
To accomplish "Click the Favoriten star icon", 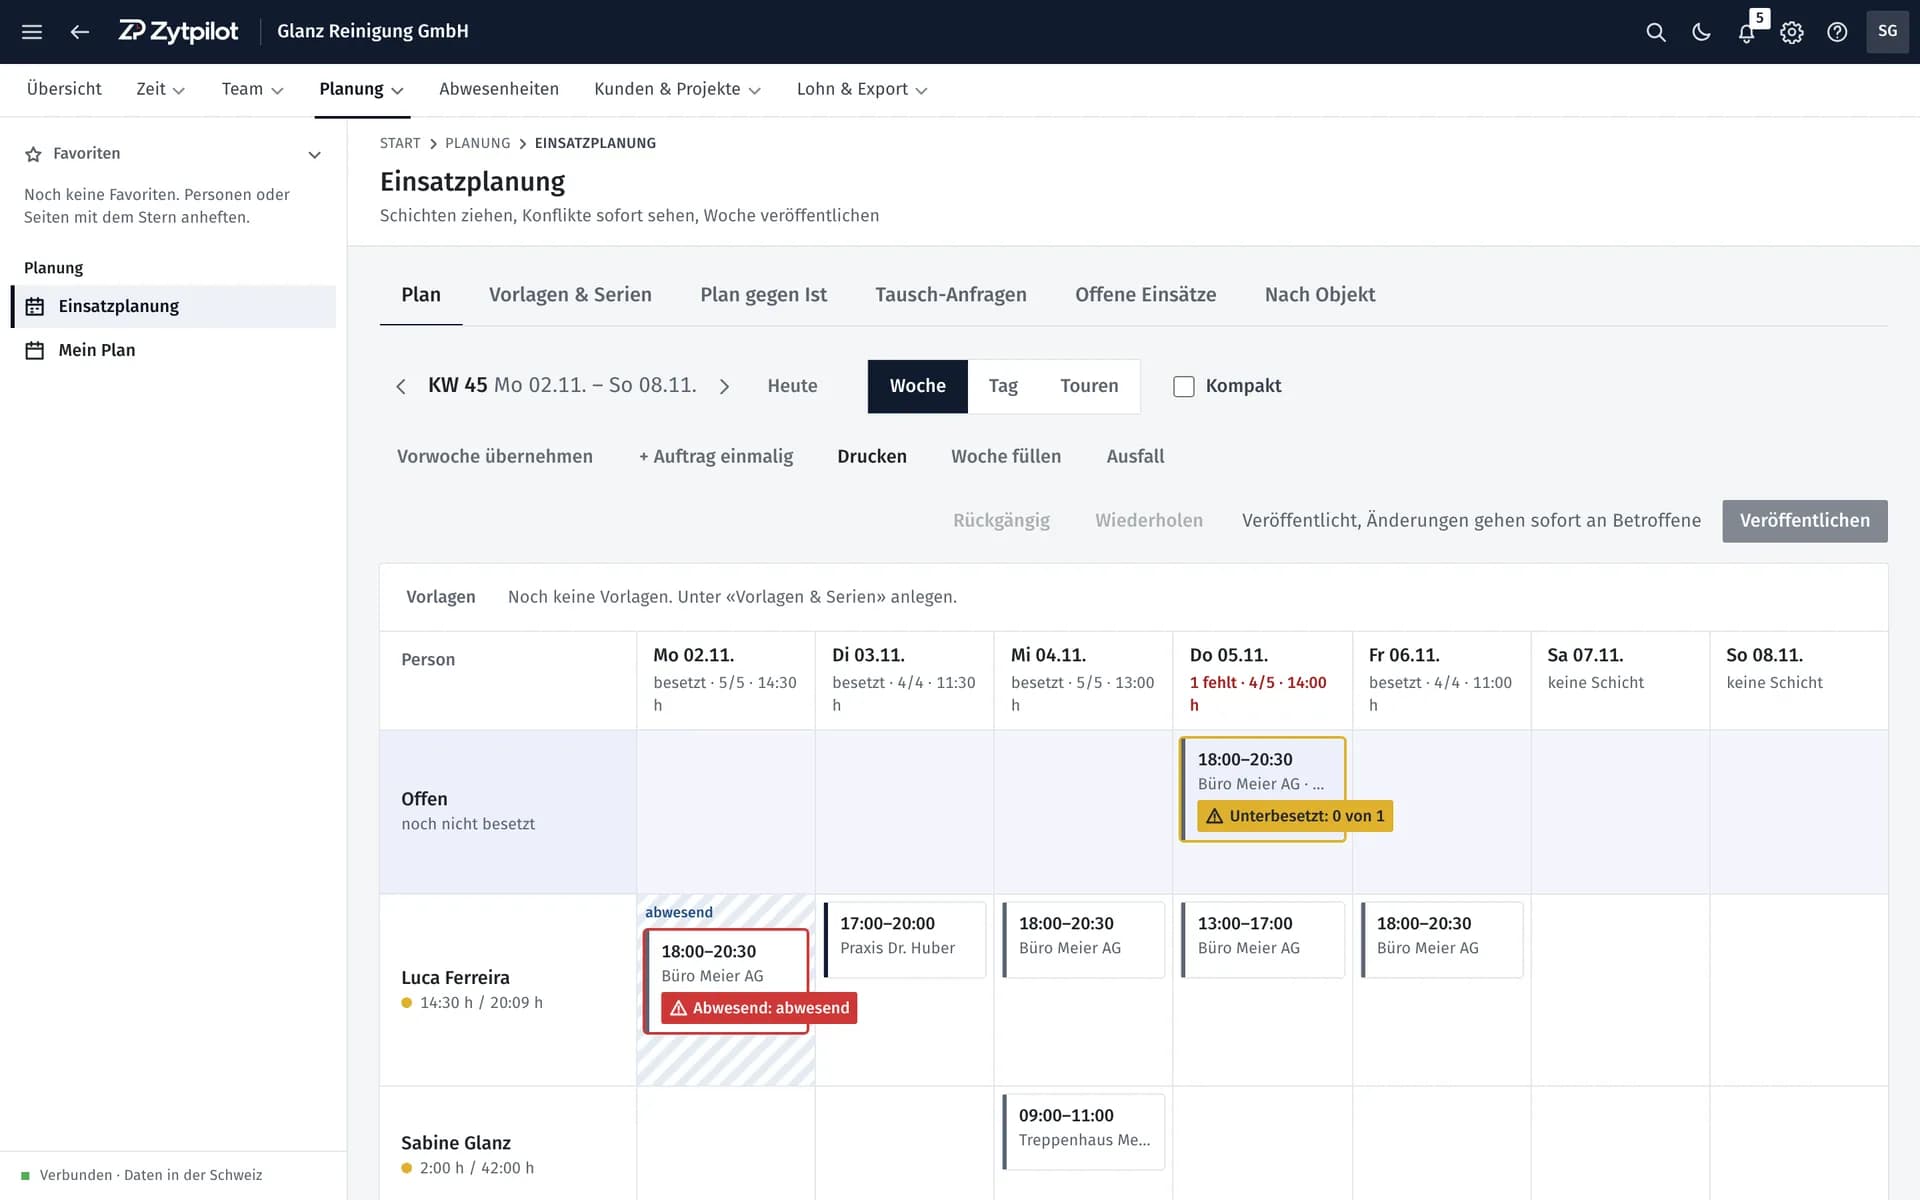I will coord(33,154).
